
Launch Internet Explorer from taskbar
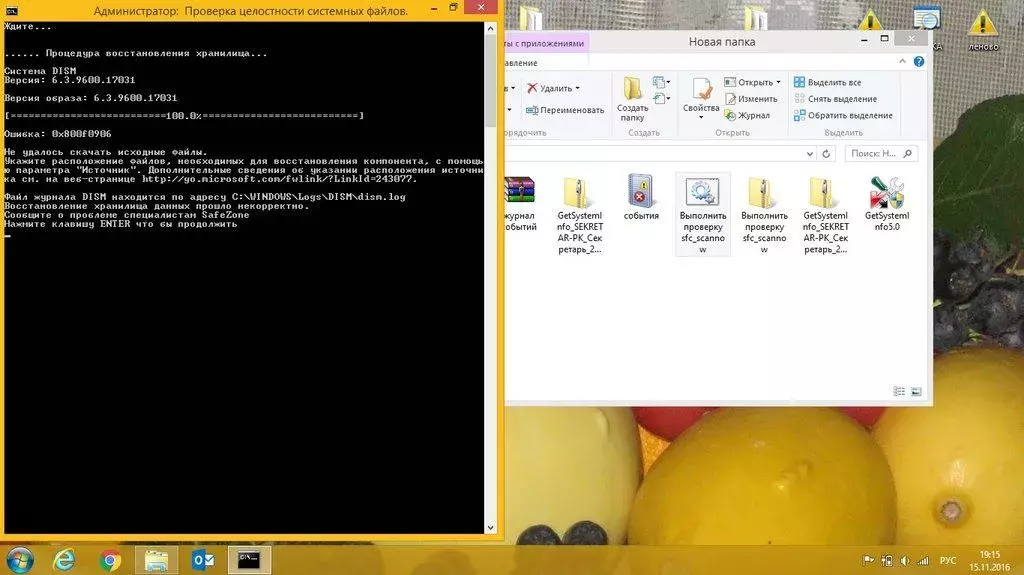pos(64,561)
